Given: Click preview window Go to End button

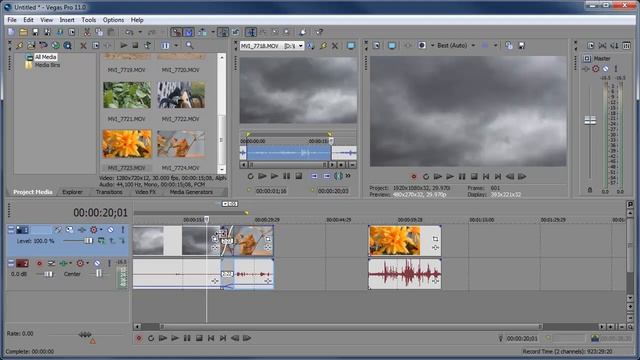Looking at the screenshot, I should tap(498, 176).
